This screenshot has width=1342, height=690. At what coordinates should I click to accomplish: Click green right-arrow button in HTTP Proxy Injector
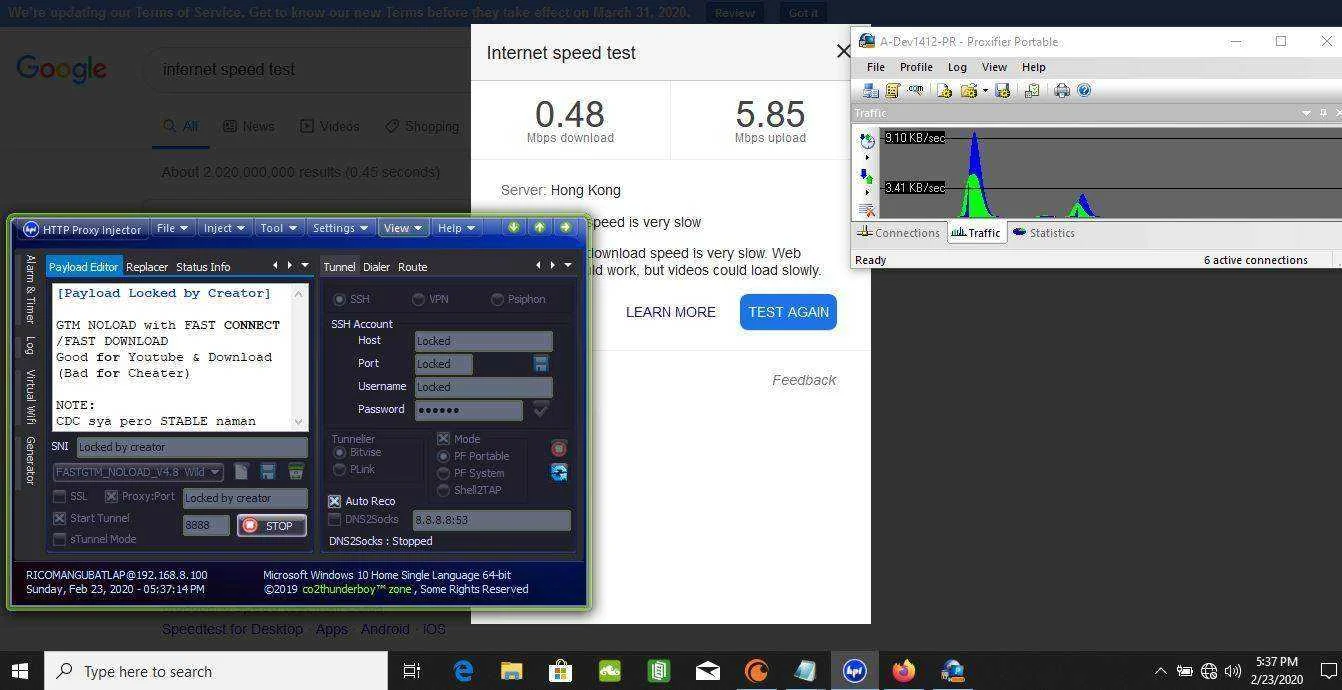point(565,227)
